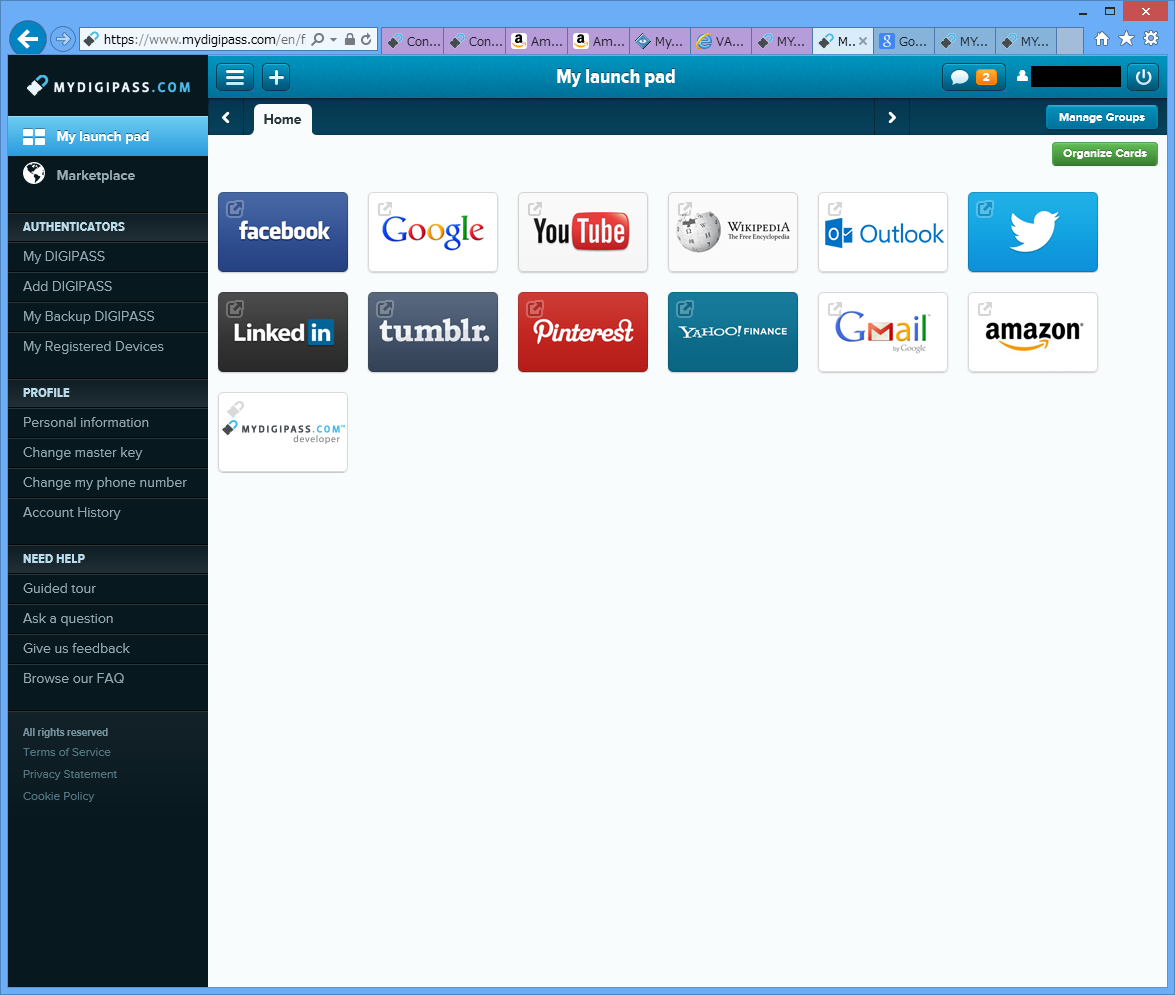Start the Guided tour
1175x995 pixels.
[108, 589]
